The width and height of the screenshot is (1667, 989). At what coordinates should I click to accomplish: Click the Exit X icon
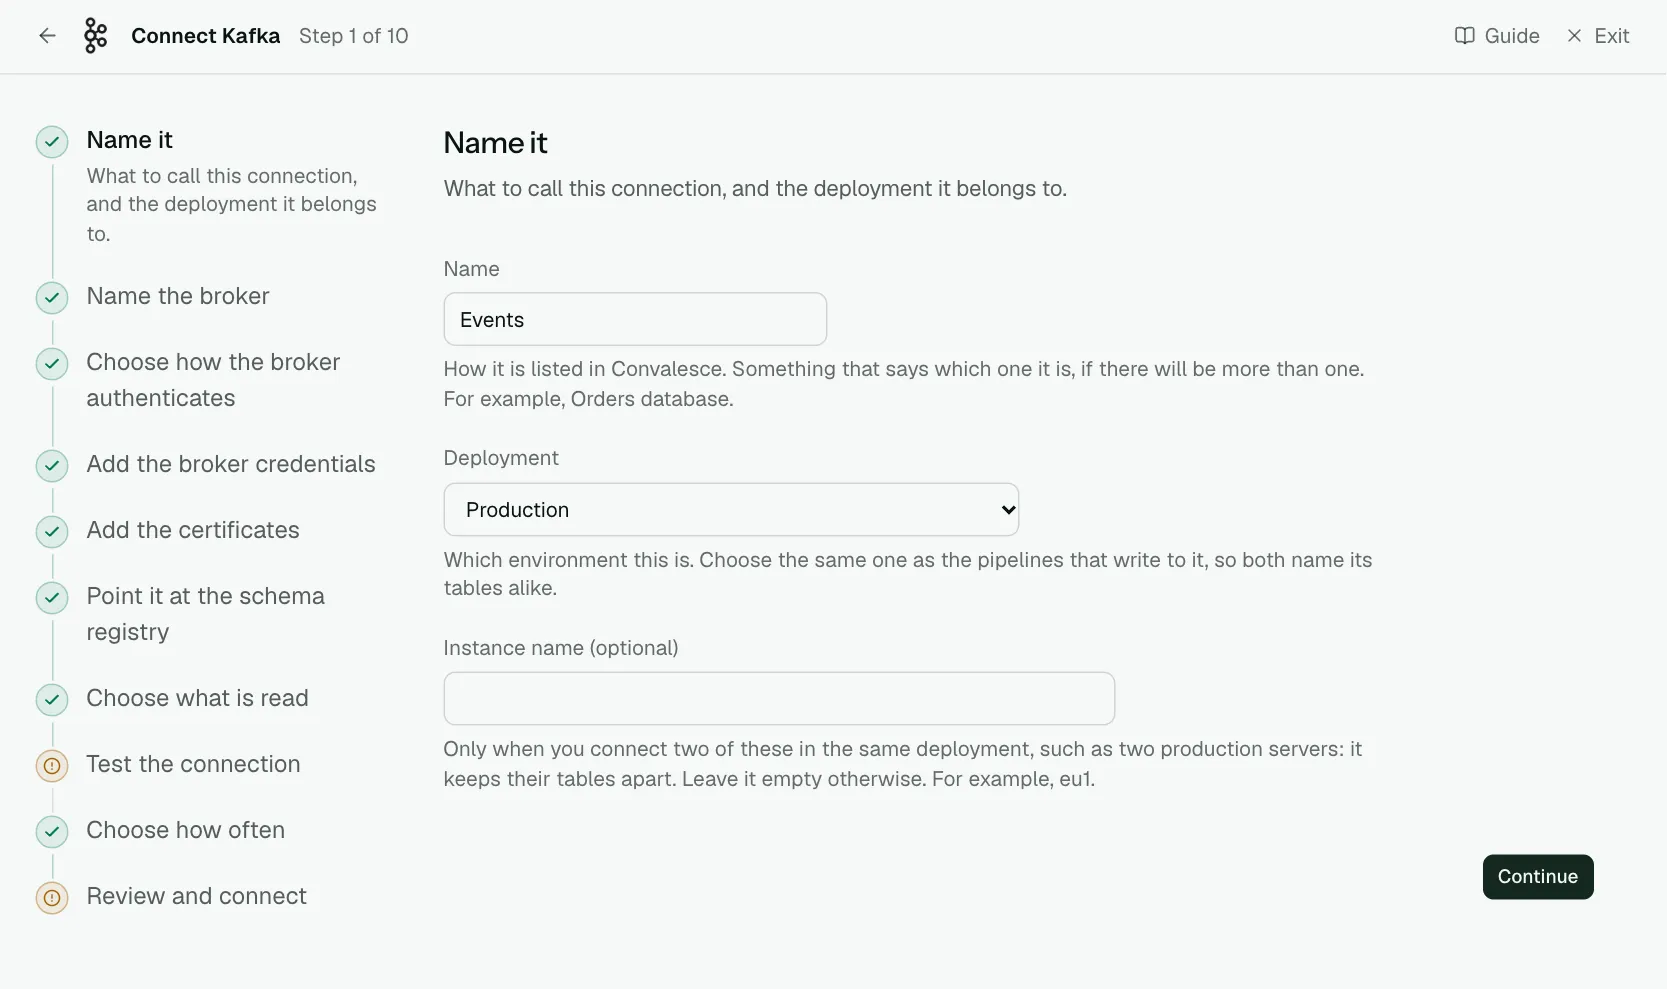pyautogui.click(x=1574, y=36)
